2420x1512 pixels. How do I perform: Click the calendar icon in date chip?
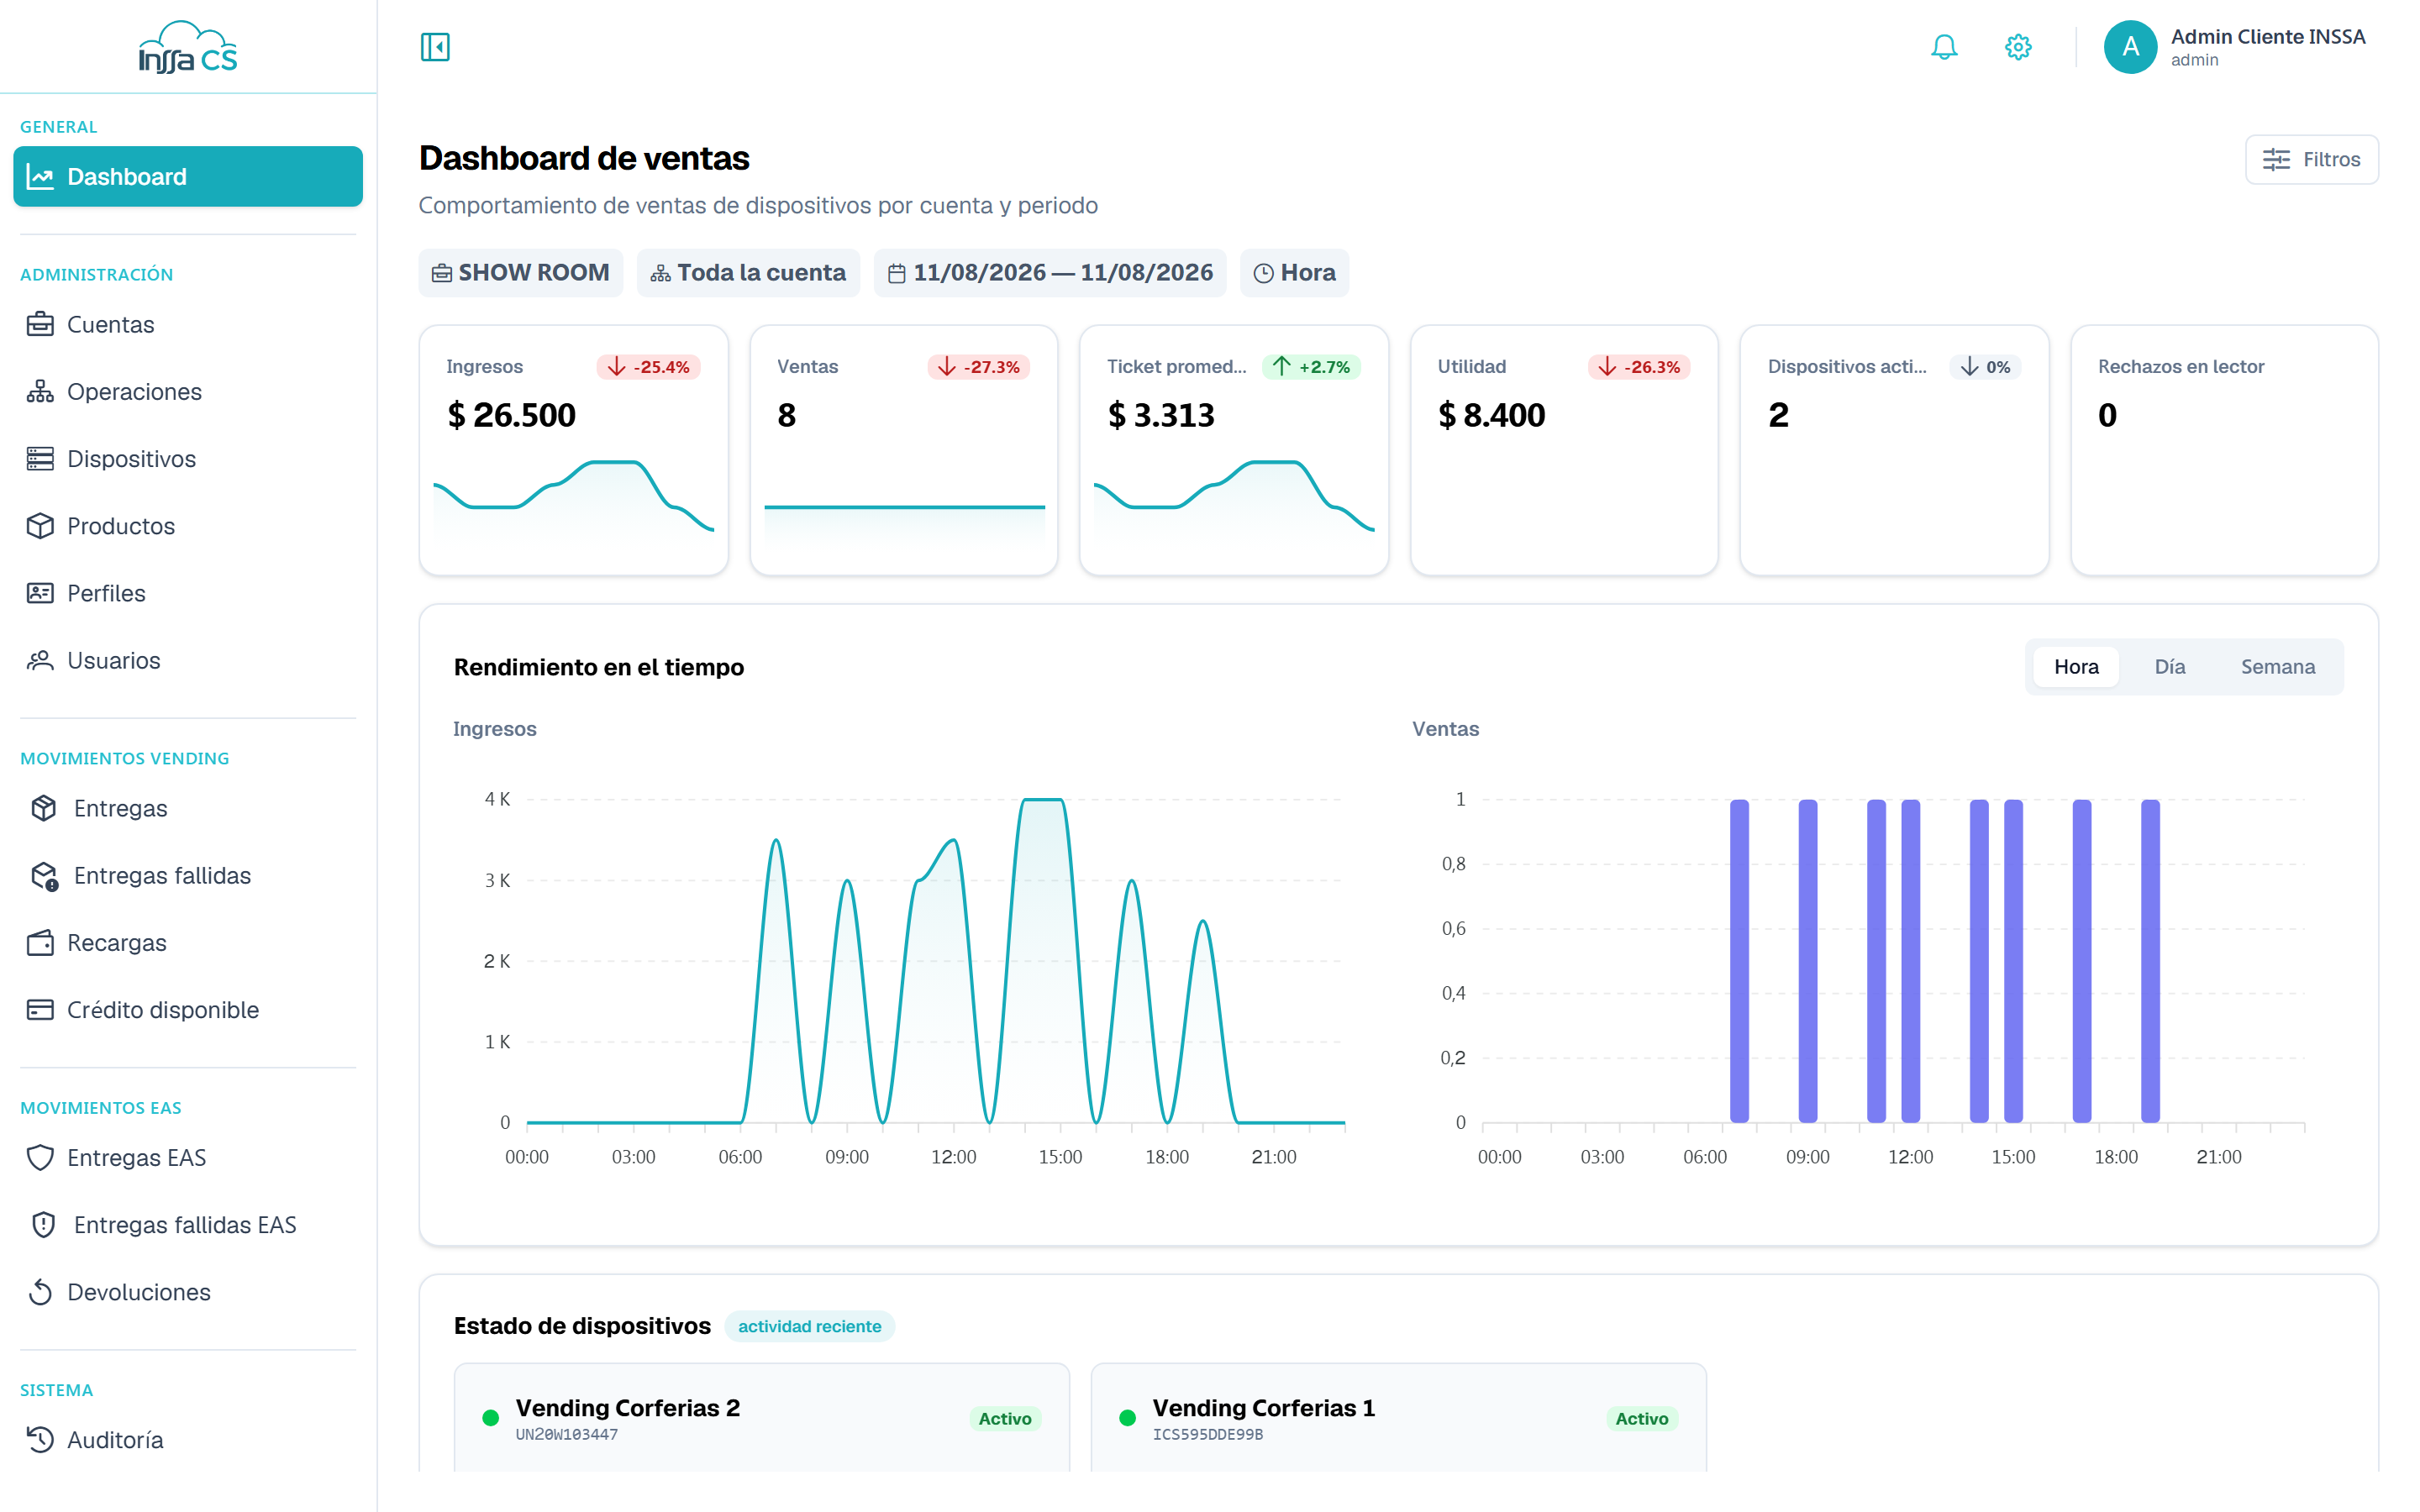coord(897,273)
